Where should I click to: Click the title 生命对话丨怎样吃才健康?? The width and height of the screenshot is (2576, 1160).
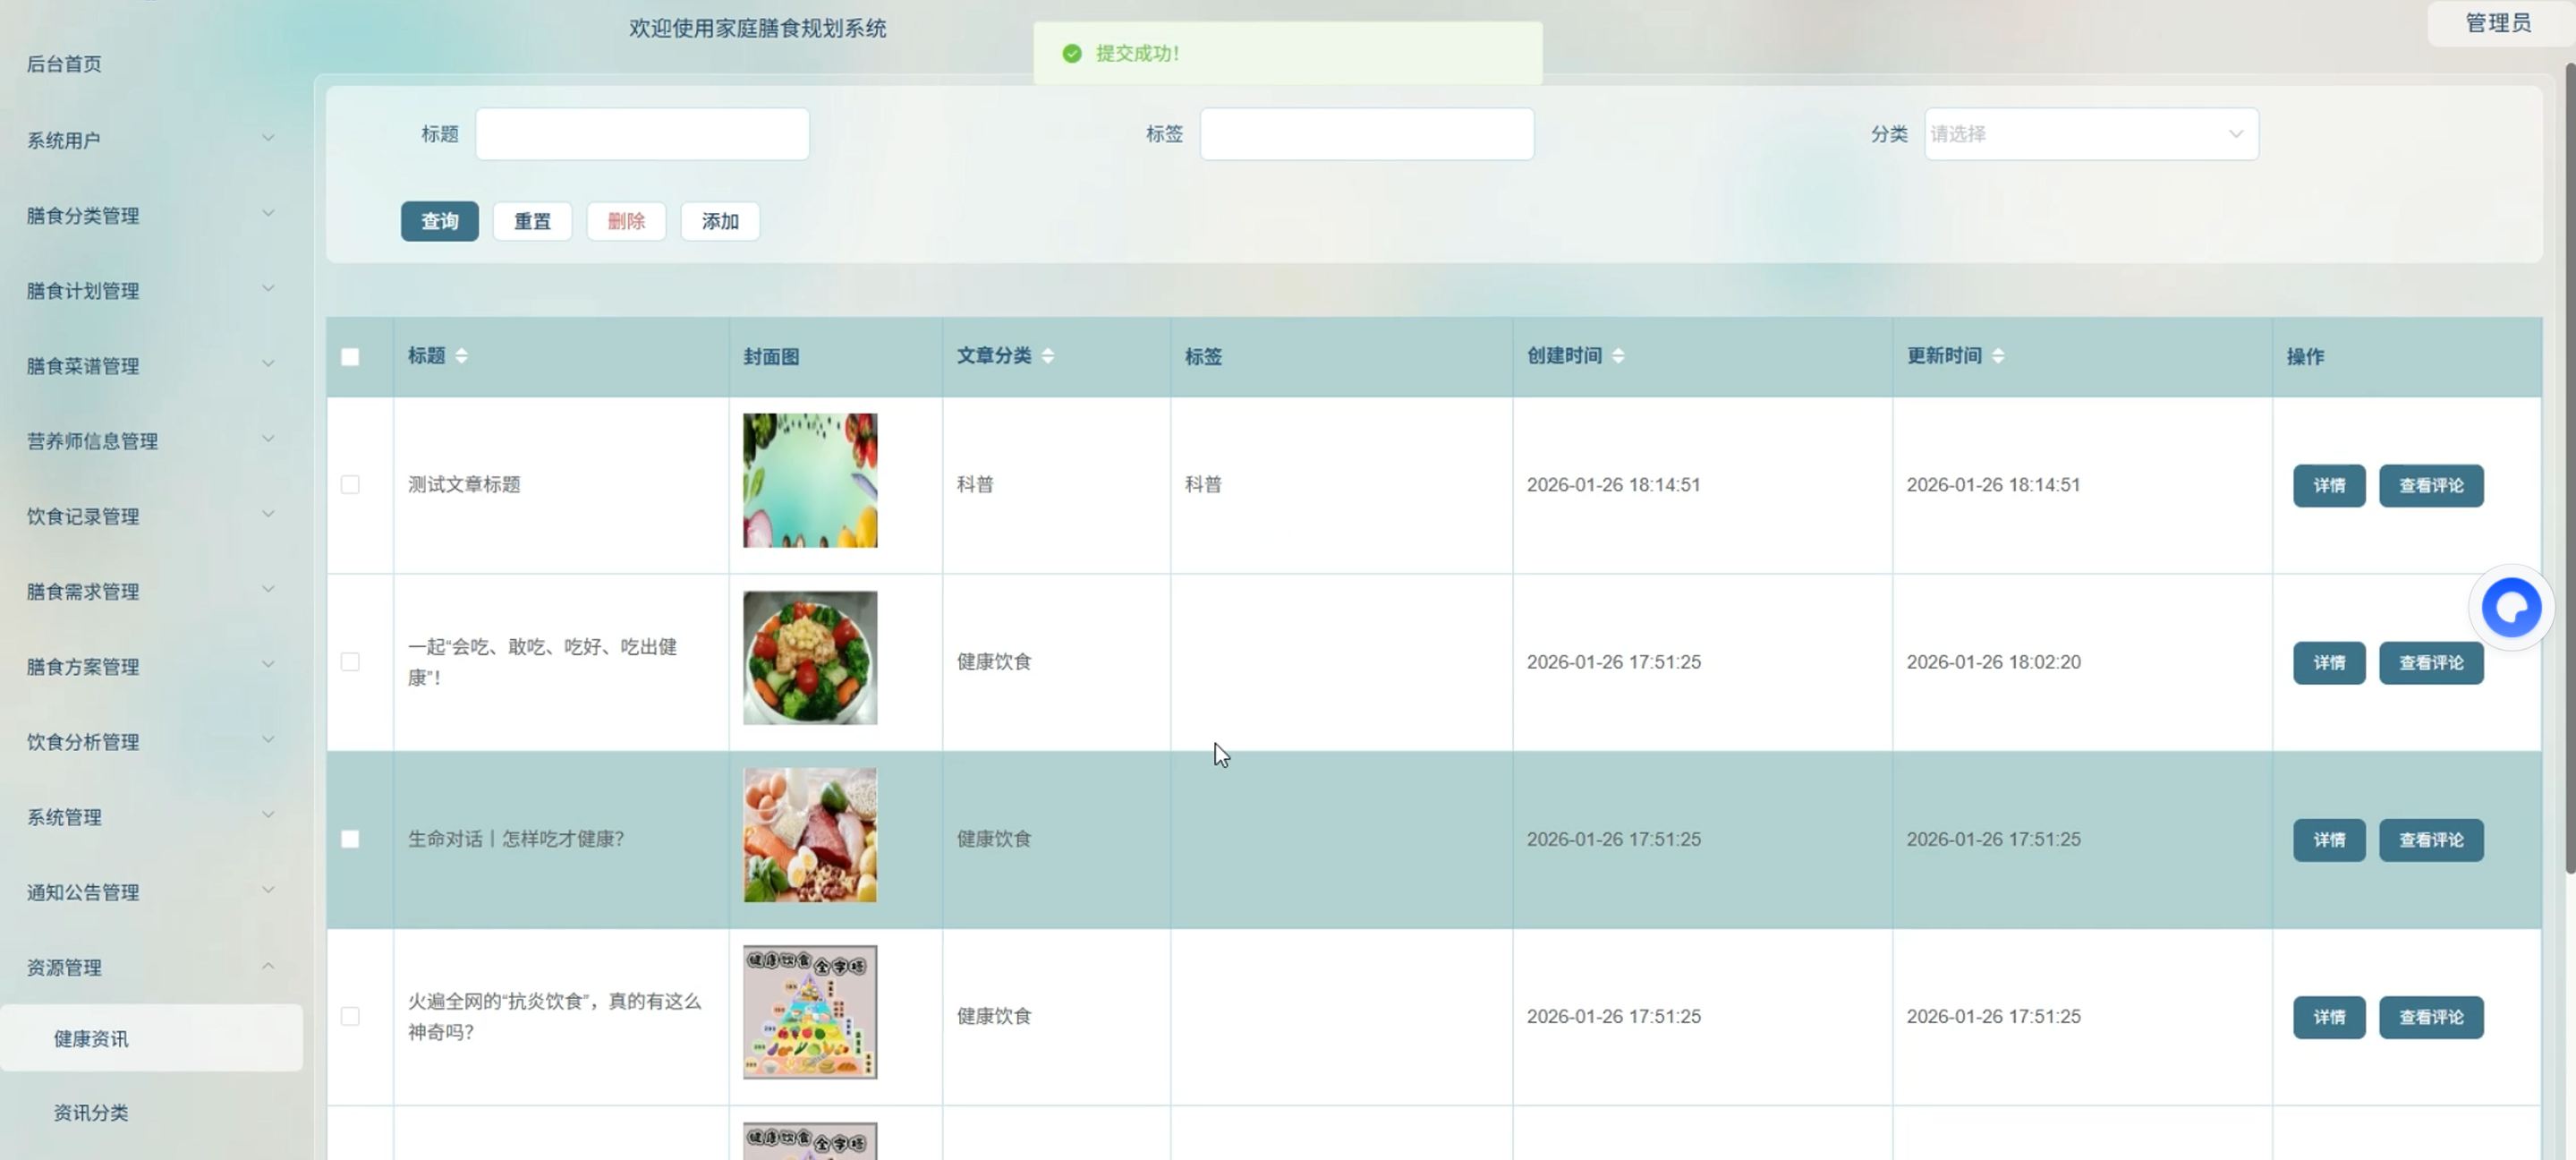[x=516, y=839]
